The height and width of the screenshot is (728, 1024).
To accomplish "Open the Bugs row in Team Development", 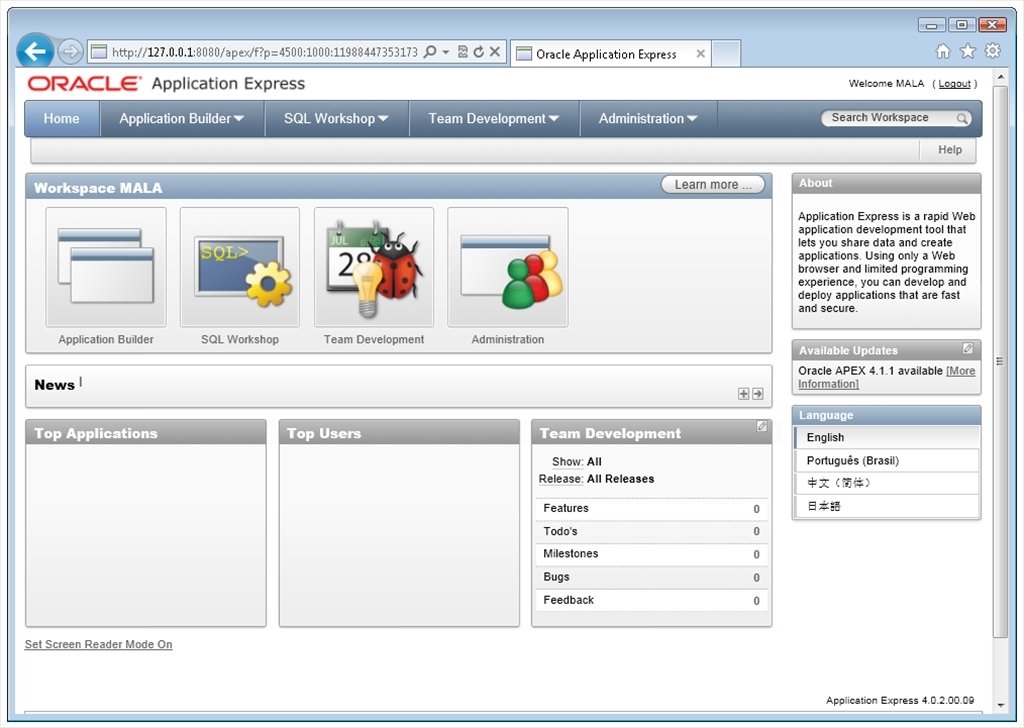I will [x=651, y=577].
